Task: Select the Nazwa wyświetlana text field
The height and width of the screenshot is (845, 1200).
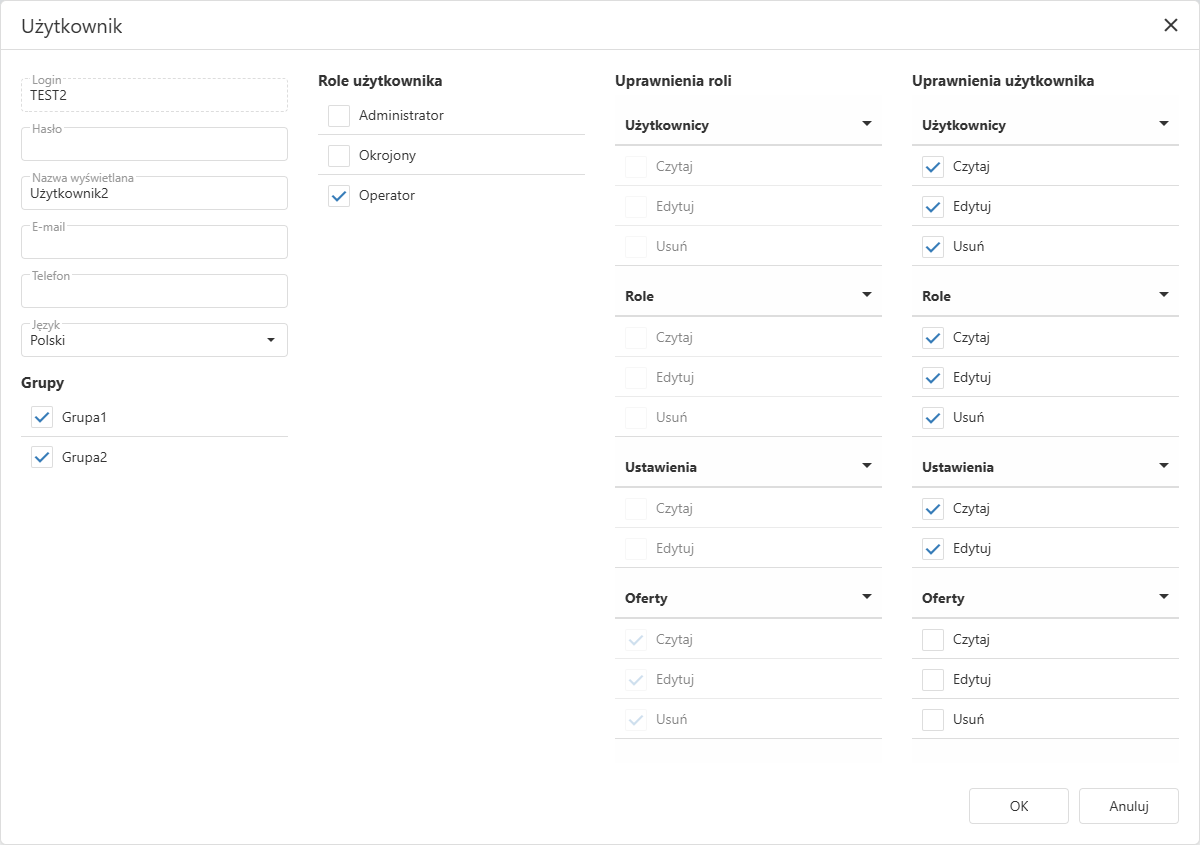Action: [154, 194]
